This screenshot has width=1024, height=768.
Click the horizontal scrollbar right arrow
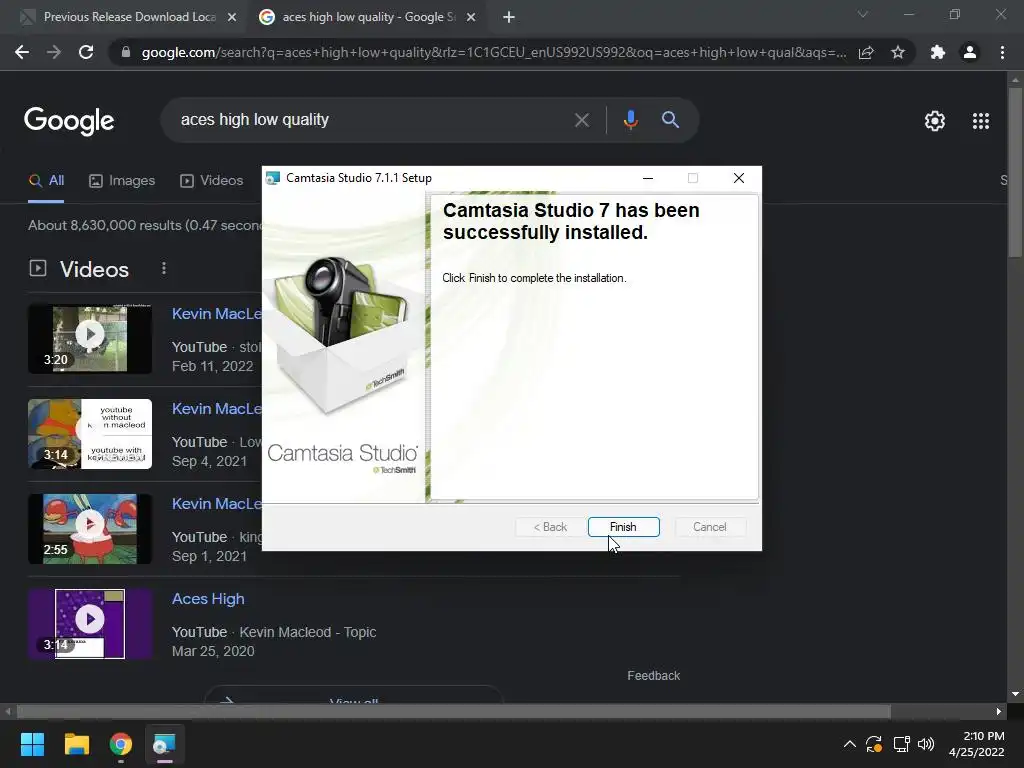click(999, 711)
